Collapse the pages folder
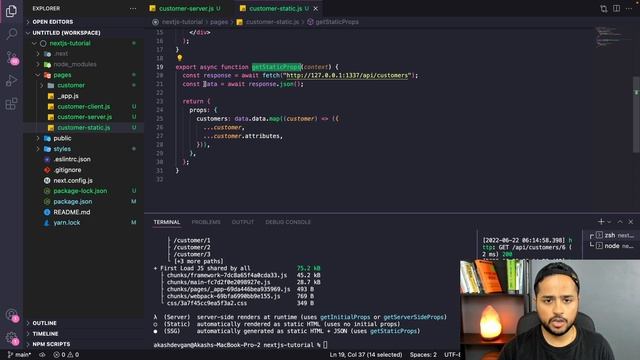640x360 pixels. click(62, 75)
